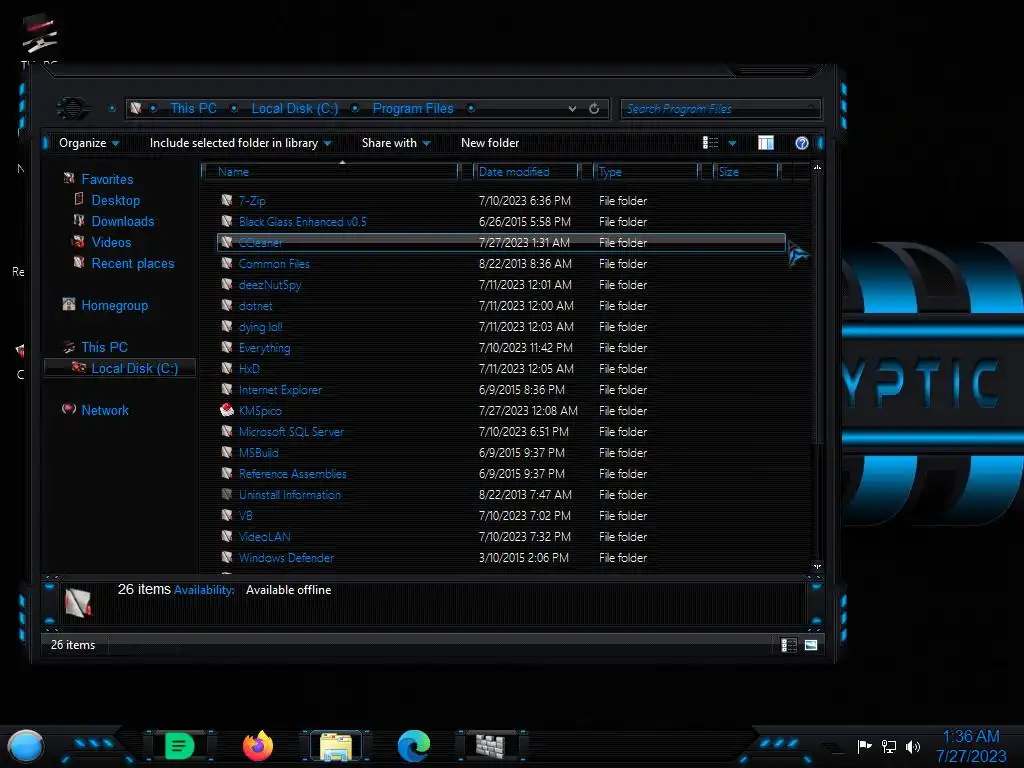Viewport: 1024px width, 768px height.
Task: Open the Organize menu
Action: tap(89, 143)
